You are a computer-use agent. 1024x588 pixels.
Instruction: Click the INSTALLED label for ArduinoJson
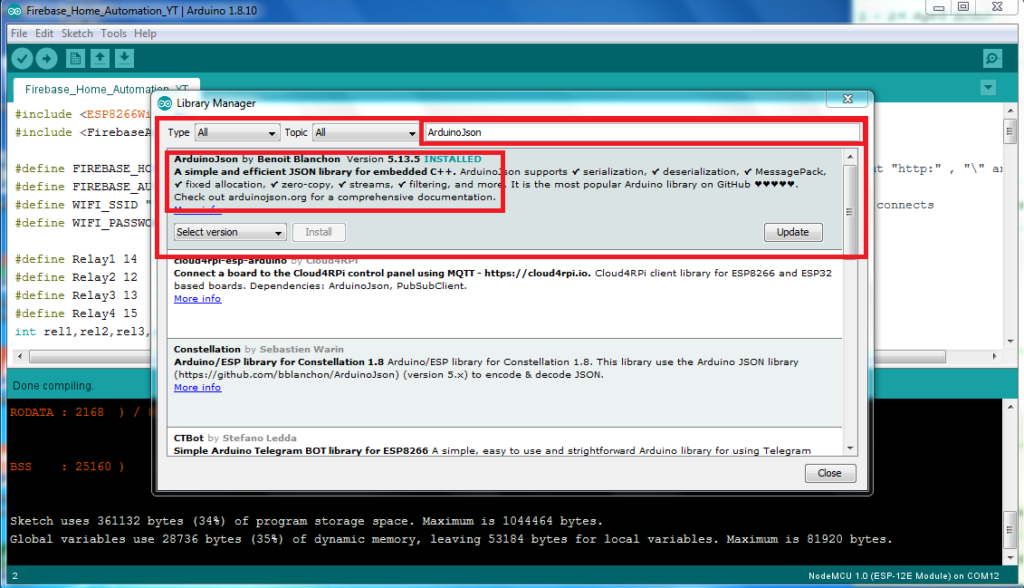pyautogui.click(x=453, y=159)
